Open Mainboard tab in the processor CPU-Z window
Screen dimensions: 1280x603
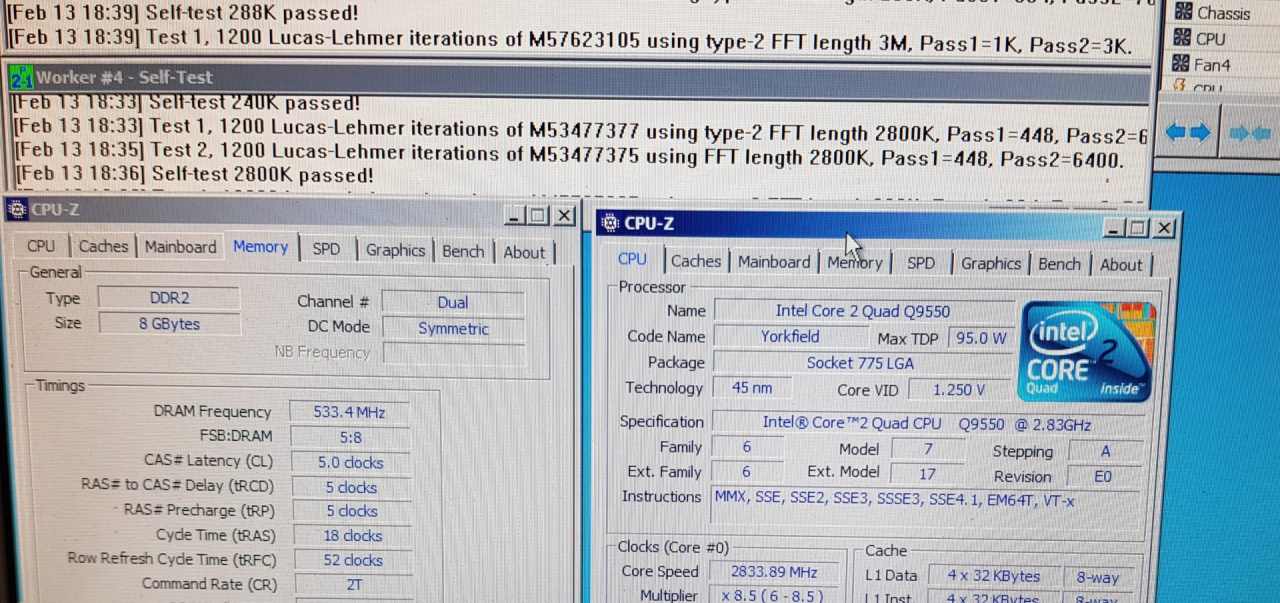pyautogui.click(x=774, y=262)
